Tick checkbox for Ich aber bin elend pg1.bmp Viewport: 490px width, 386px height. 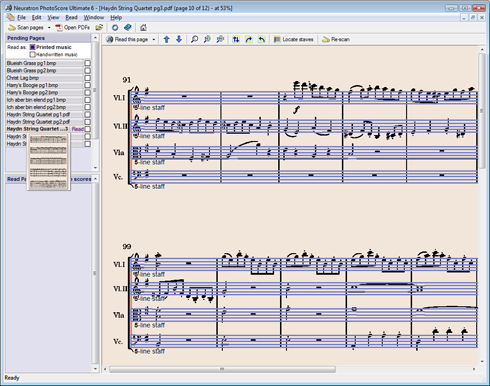pyautogui.click(x=87, y=100)
